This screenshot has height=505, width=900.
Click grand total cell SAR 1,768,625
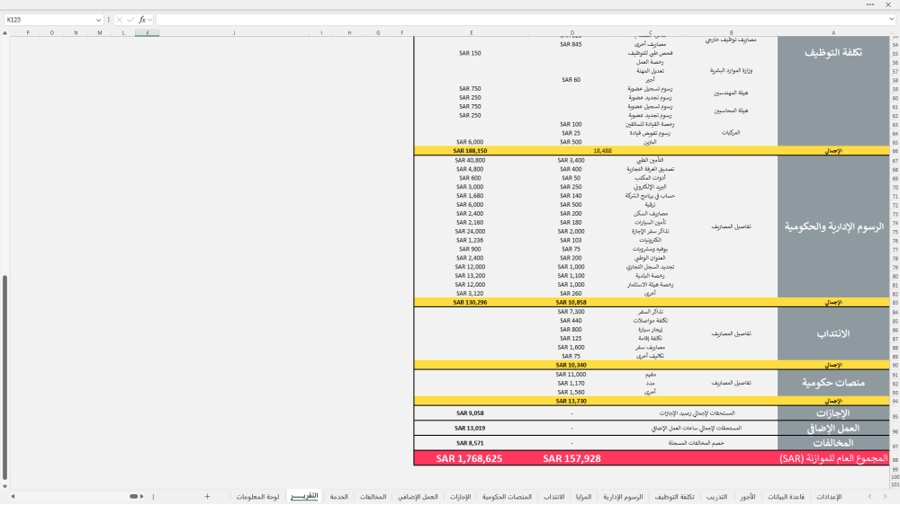coord(469,459)
